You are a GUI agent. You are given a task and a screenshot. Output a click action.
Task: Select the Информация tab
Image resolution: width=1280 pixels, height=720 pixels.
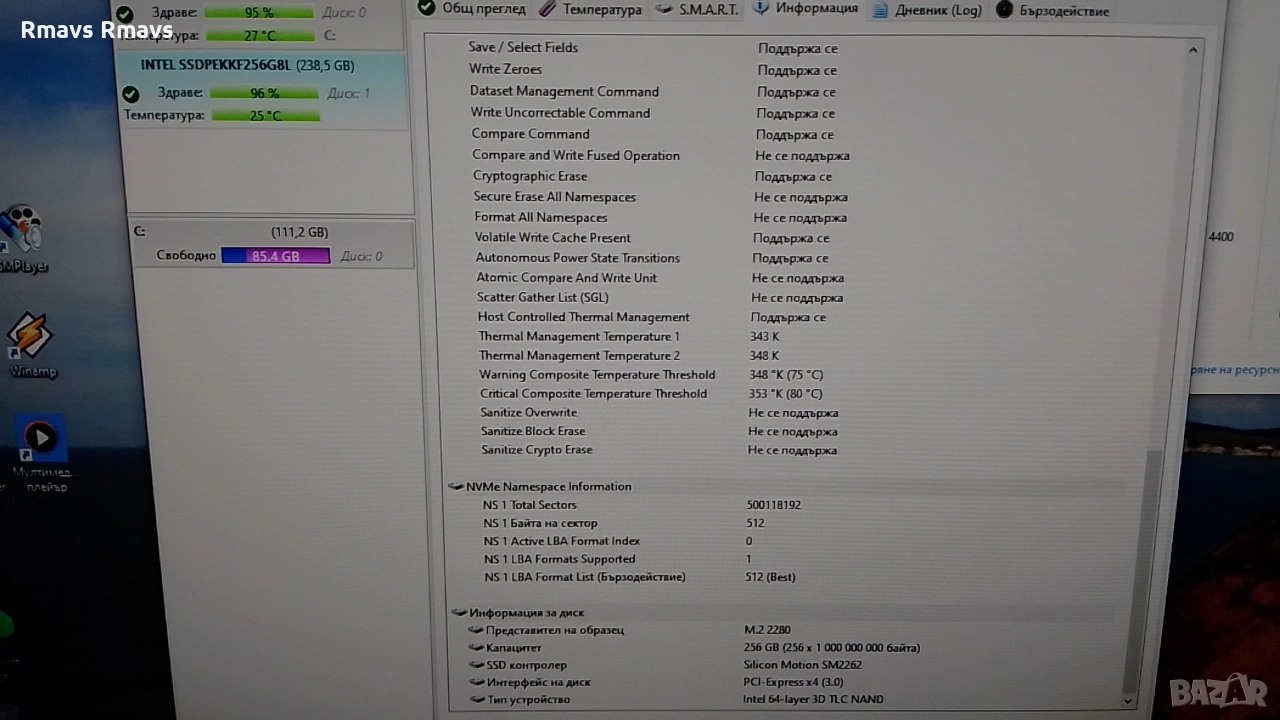coord(805,8)
